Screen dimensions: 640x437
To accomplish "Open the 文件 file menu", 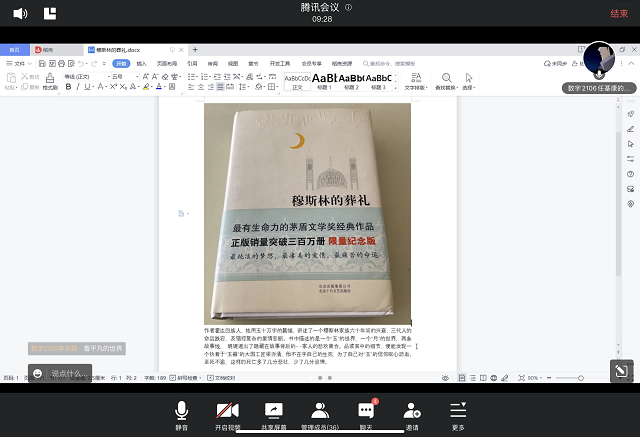I will click(19, 63).
